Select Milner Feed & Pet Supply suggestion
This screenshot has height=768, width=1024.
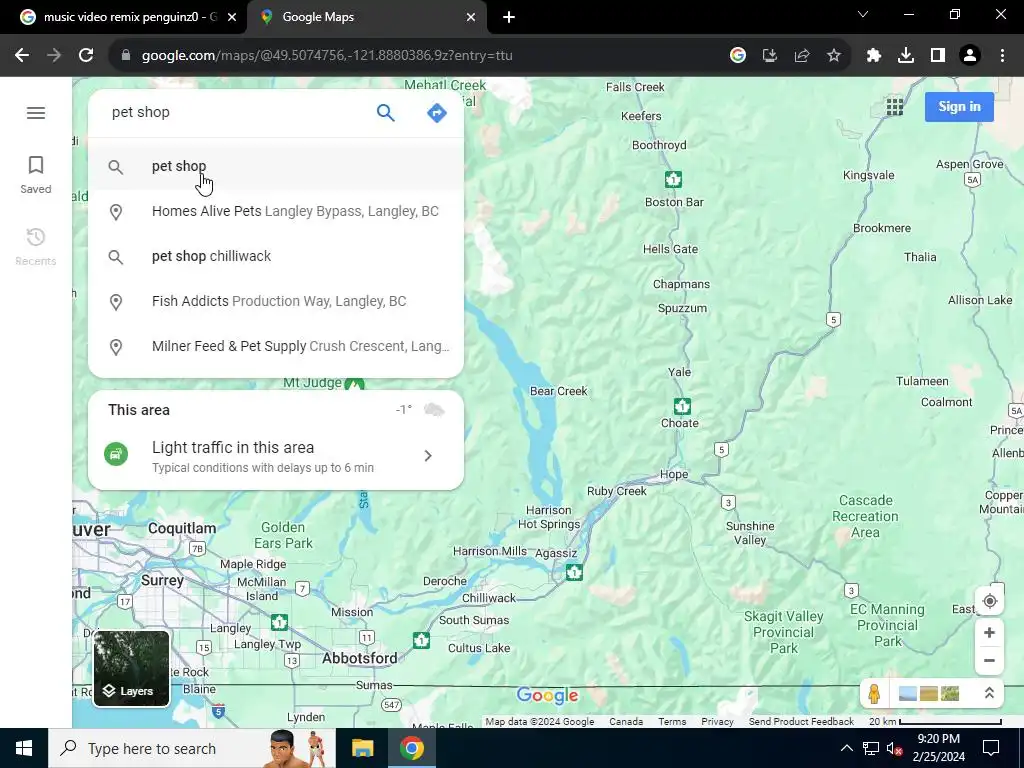(x=276, y=346)
